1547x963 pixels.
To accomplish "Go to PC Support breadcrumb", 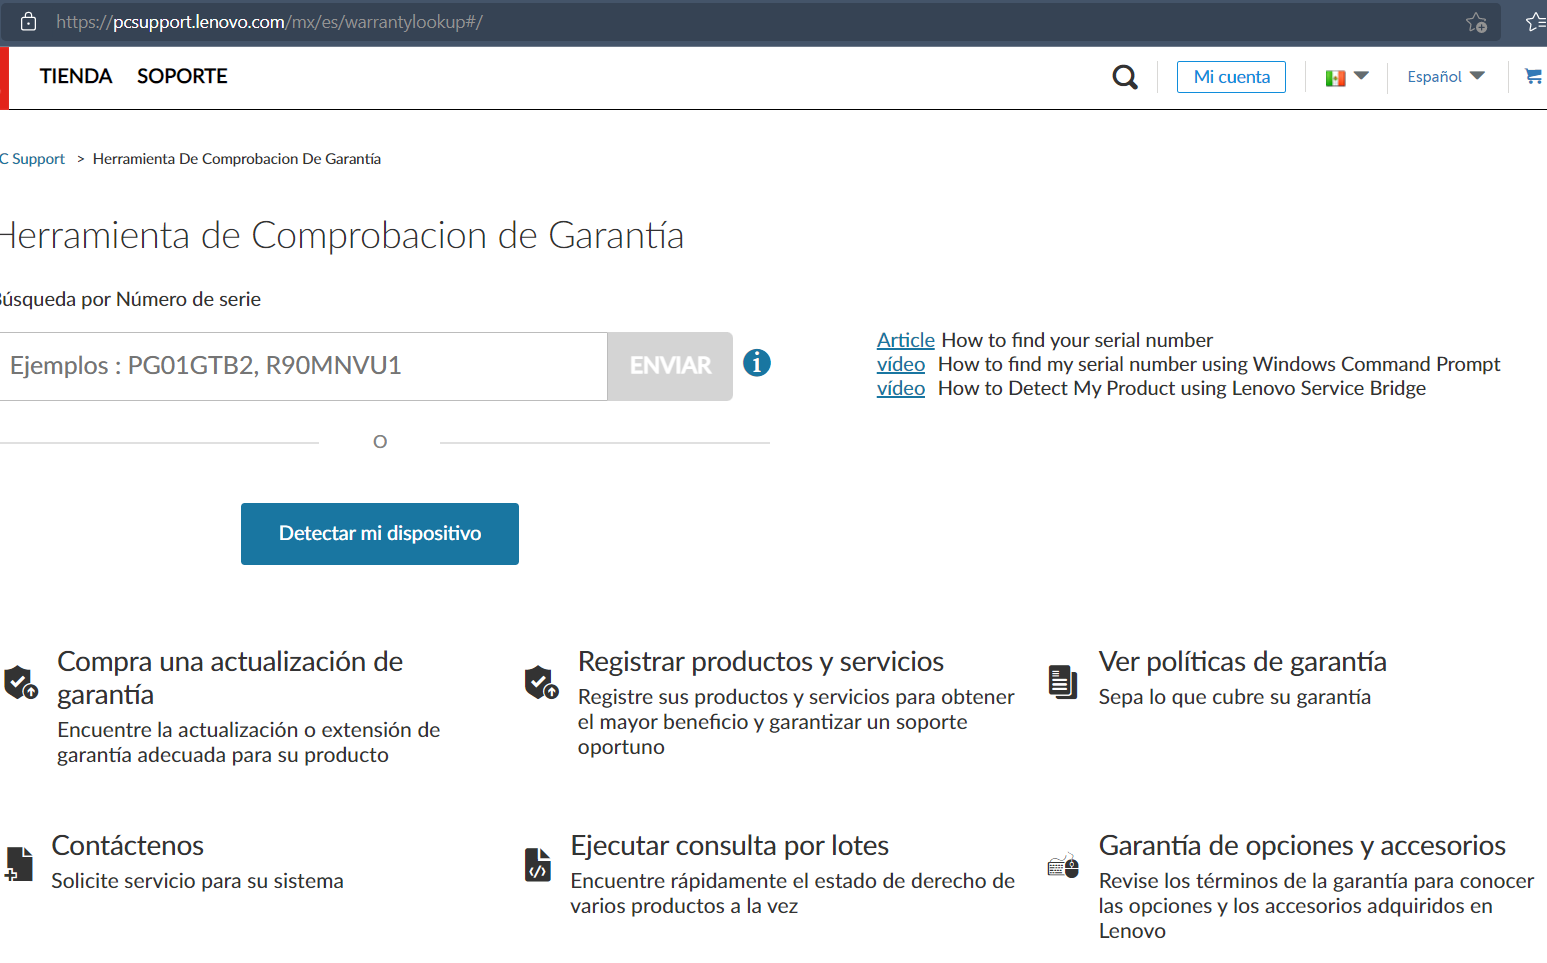I will 32,159.
